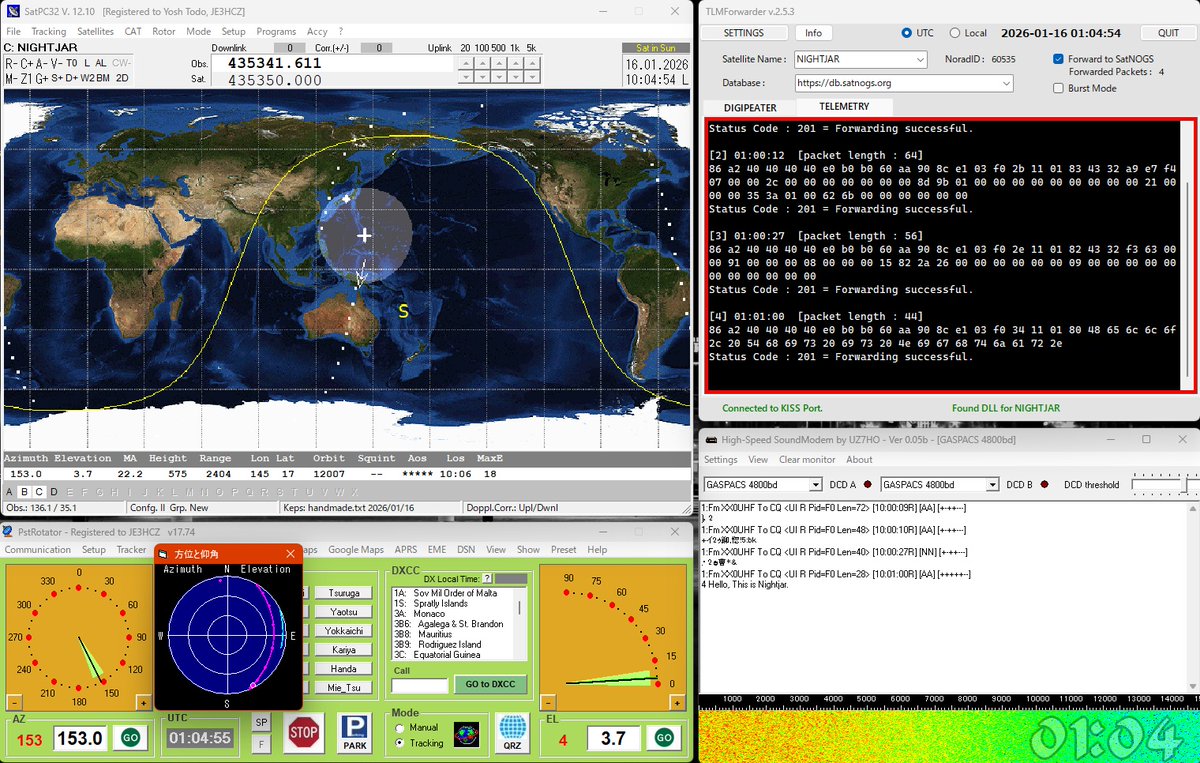Screen dimensions: 1200x763
Task: Open the first GASPACS 4800bd modem dropdown
Action: 763,485
